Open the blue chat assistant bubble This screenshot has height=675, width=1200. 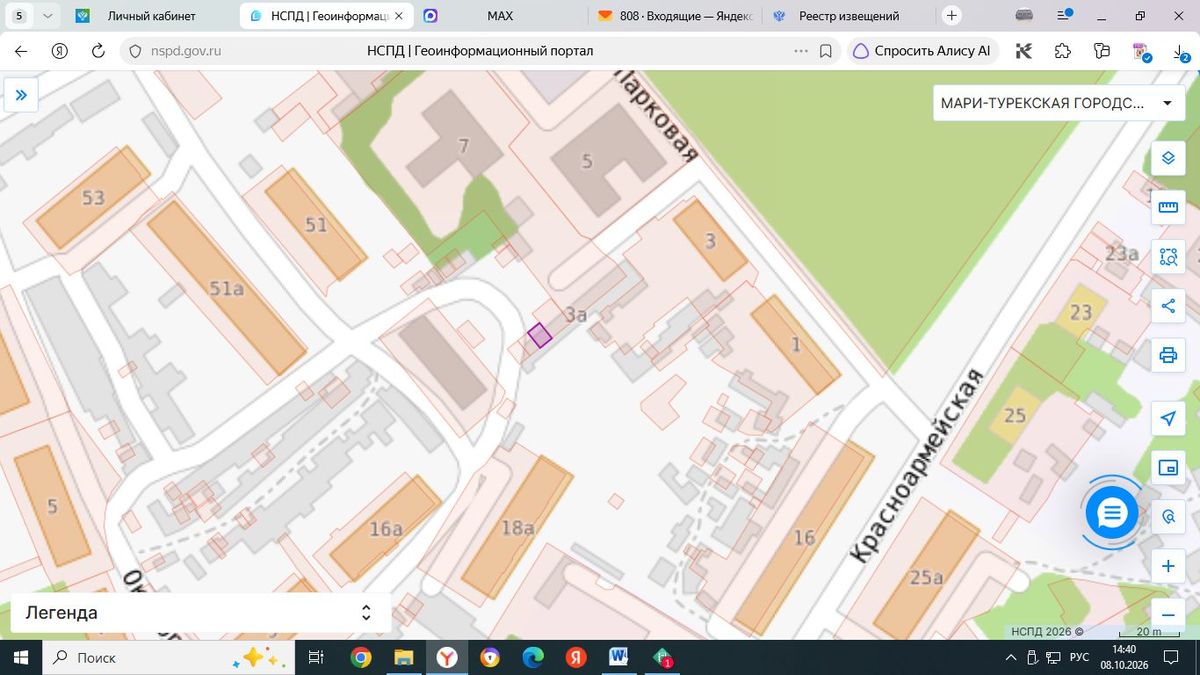pos(1112,513)
